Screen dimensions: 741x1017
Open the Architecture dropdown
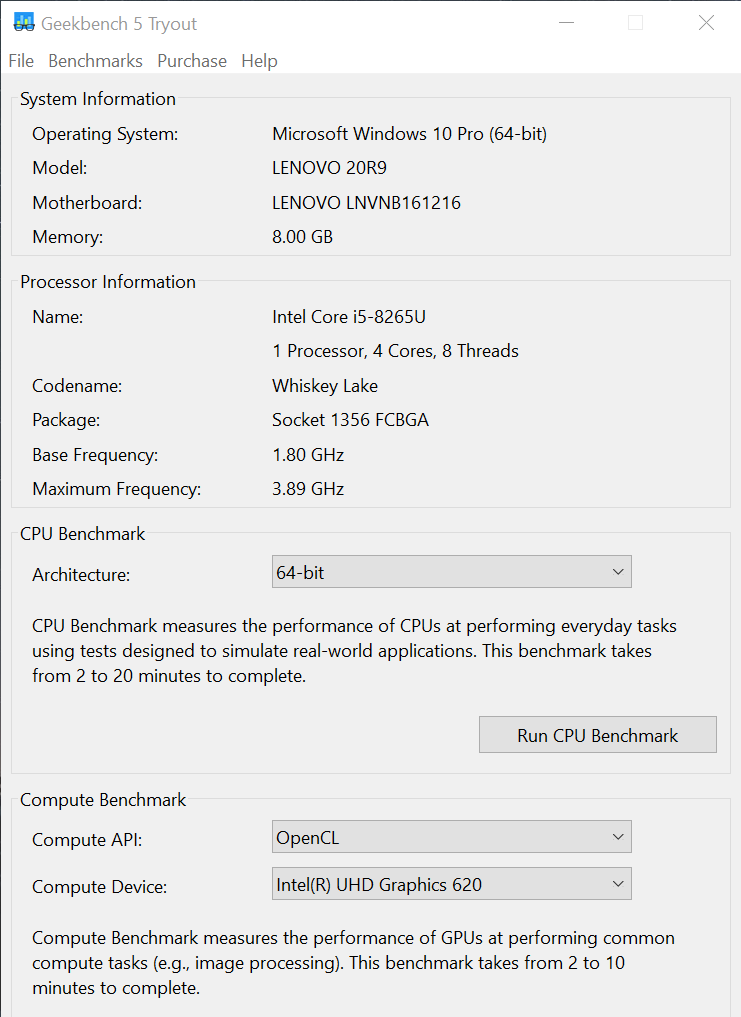click(451, 571)
